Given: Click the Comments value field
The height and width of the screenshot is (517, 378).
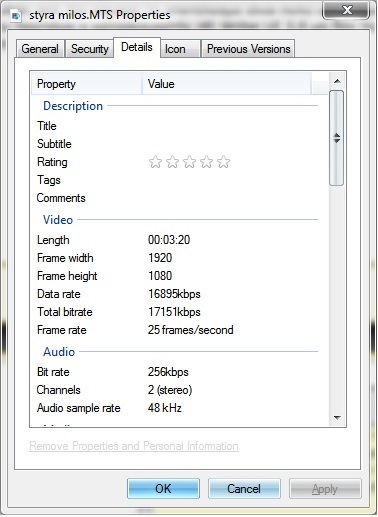Looking at the screenshot, I should [230, 198].
